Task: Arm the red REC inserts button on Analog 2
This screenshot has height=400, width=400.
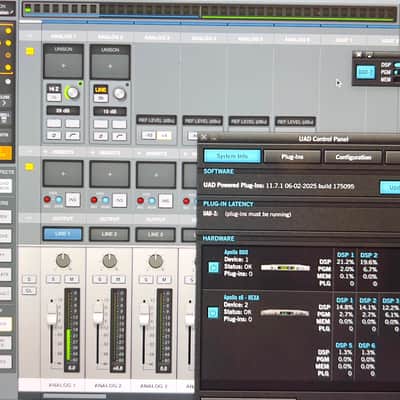Action: point(94,200)
